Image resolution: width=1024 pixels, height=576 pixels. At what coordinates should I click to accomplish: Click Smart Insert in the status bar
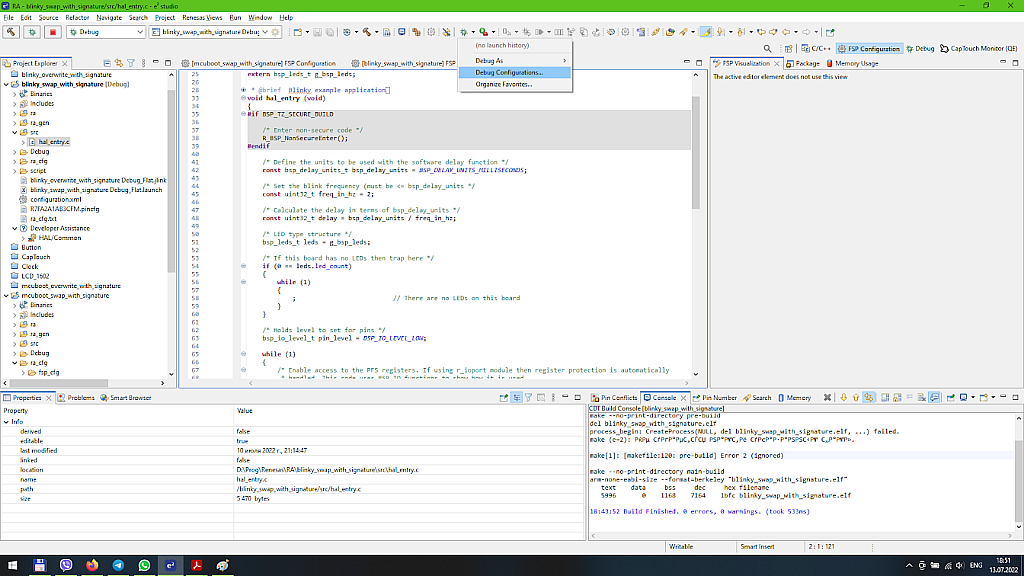pyautogui.click(x=758, y=547)
